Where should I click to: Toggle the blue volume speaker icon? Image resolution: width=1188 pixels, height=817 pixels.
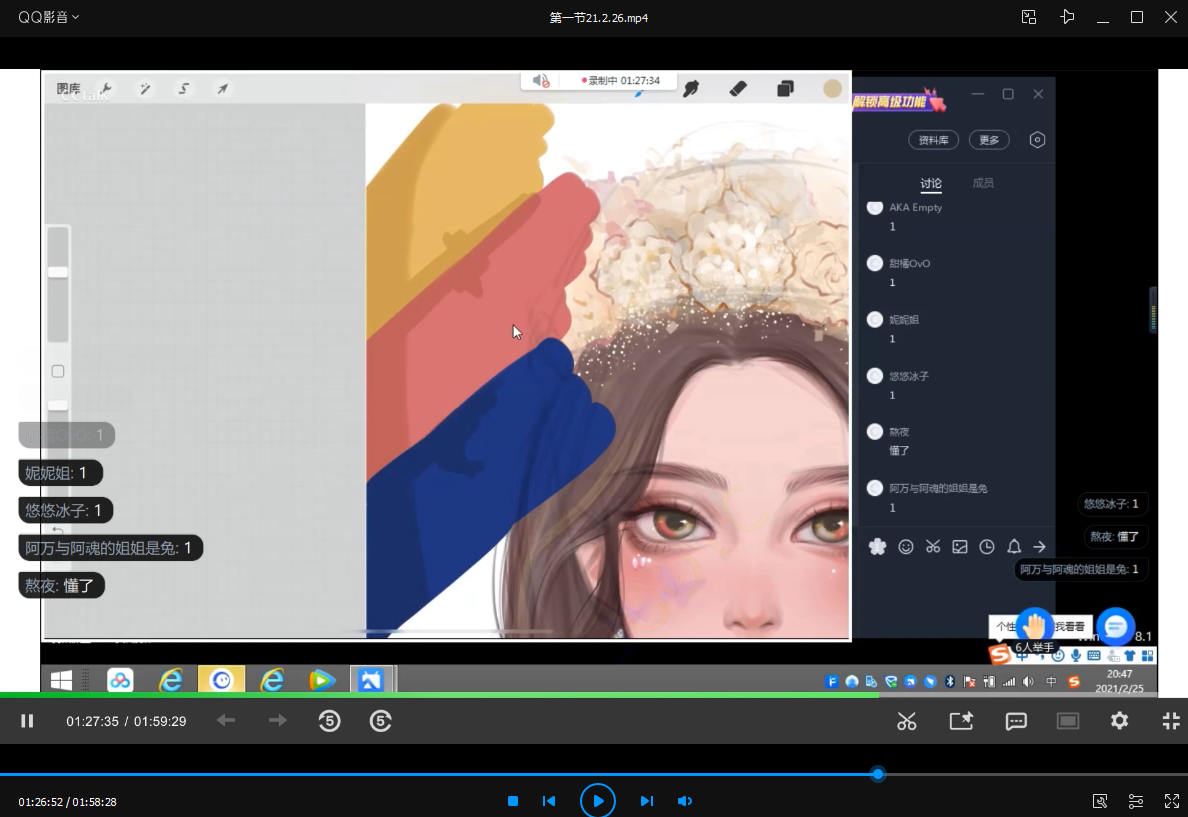pos(685,801)
